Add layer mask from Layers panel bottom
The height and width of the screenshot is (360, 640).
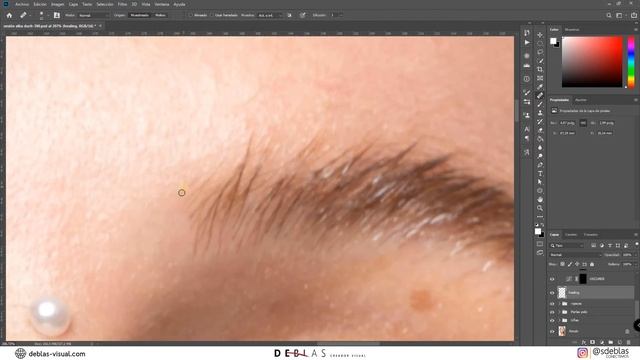point(593,342)
